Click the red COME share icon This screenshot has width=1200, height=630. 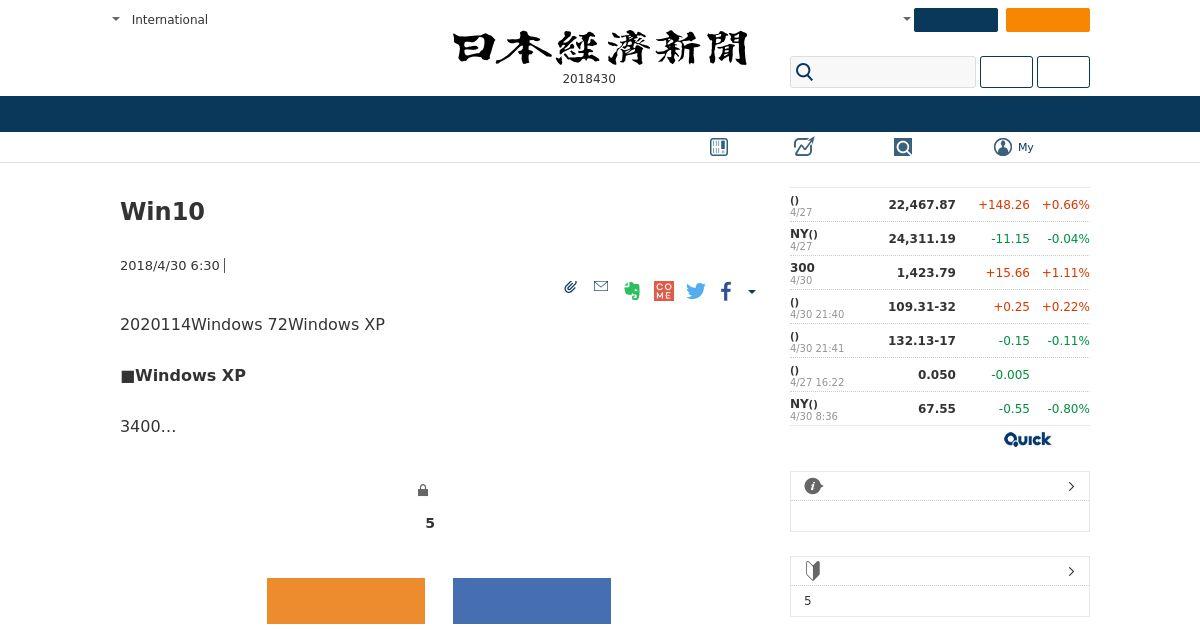coord(664,291)
